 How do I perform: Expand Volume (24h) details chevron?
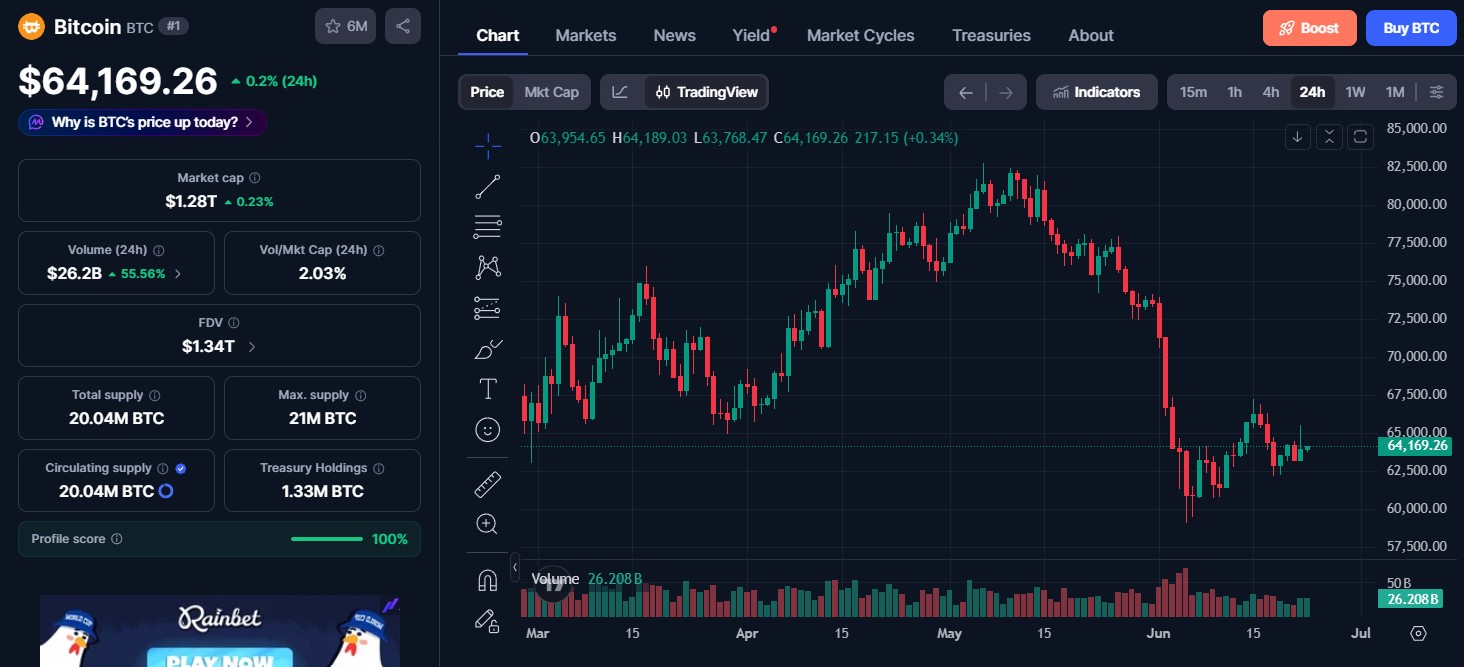[x=178, y=273]
